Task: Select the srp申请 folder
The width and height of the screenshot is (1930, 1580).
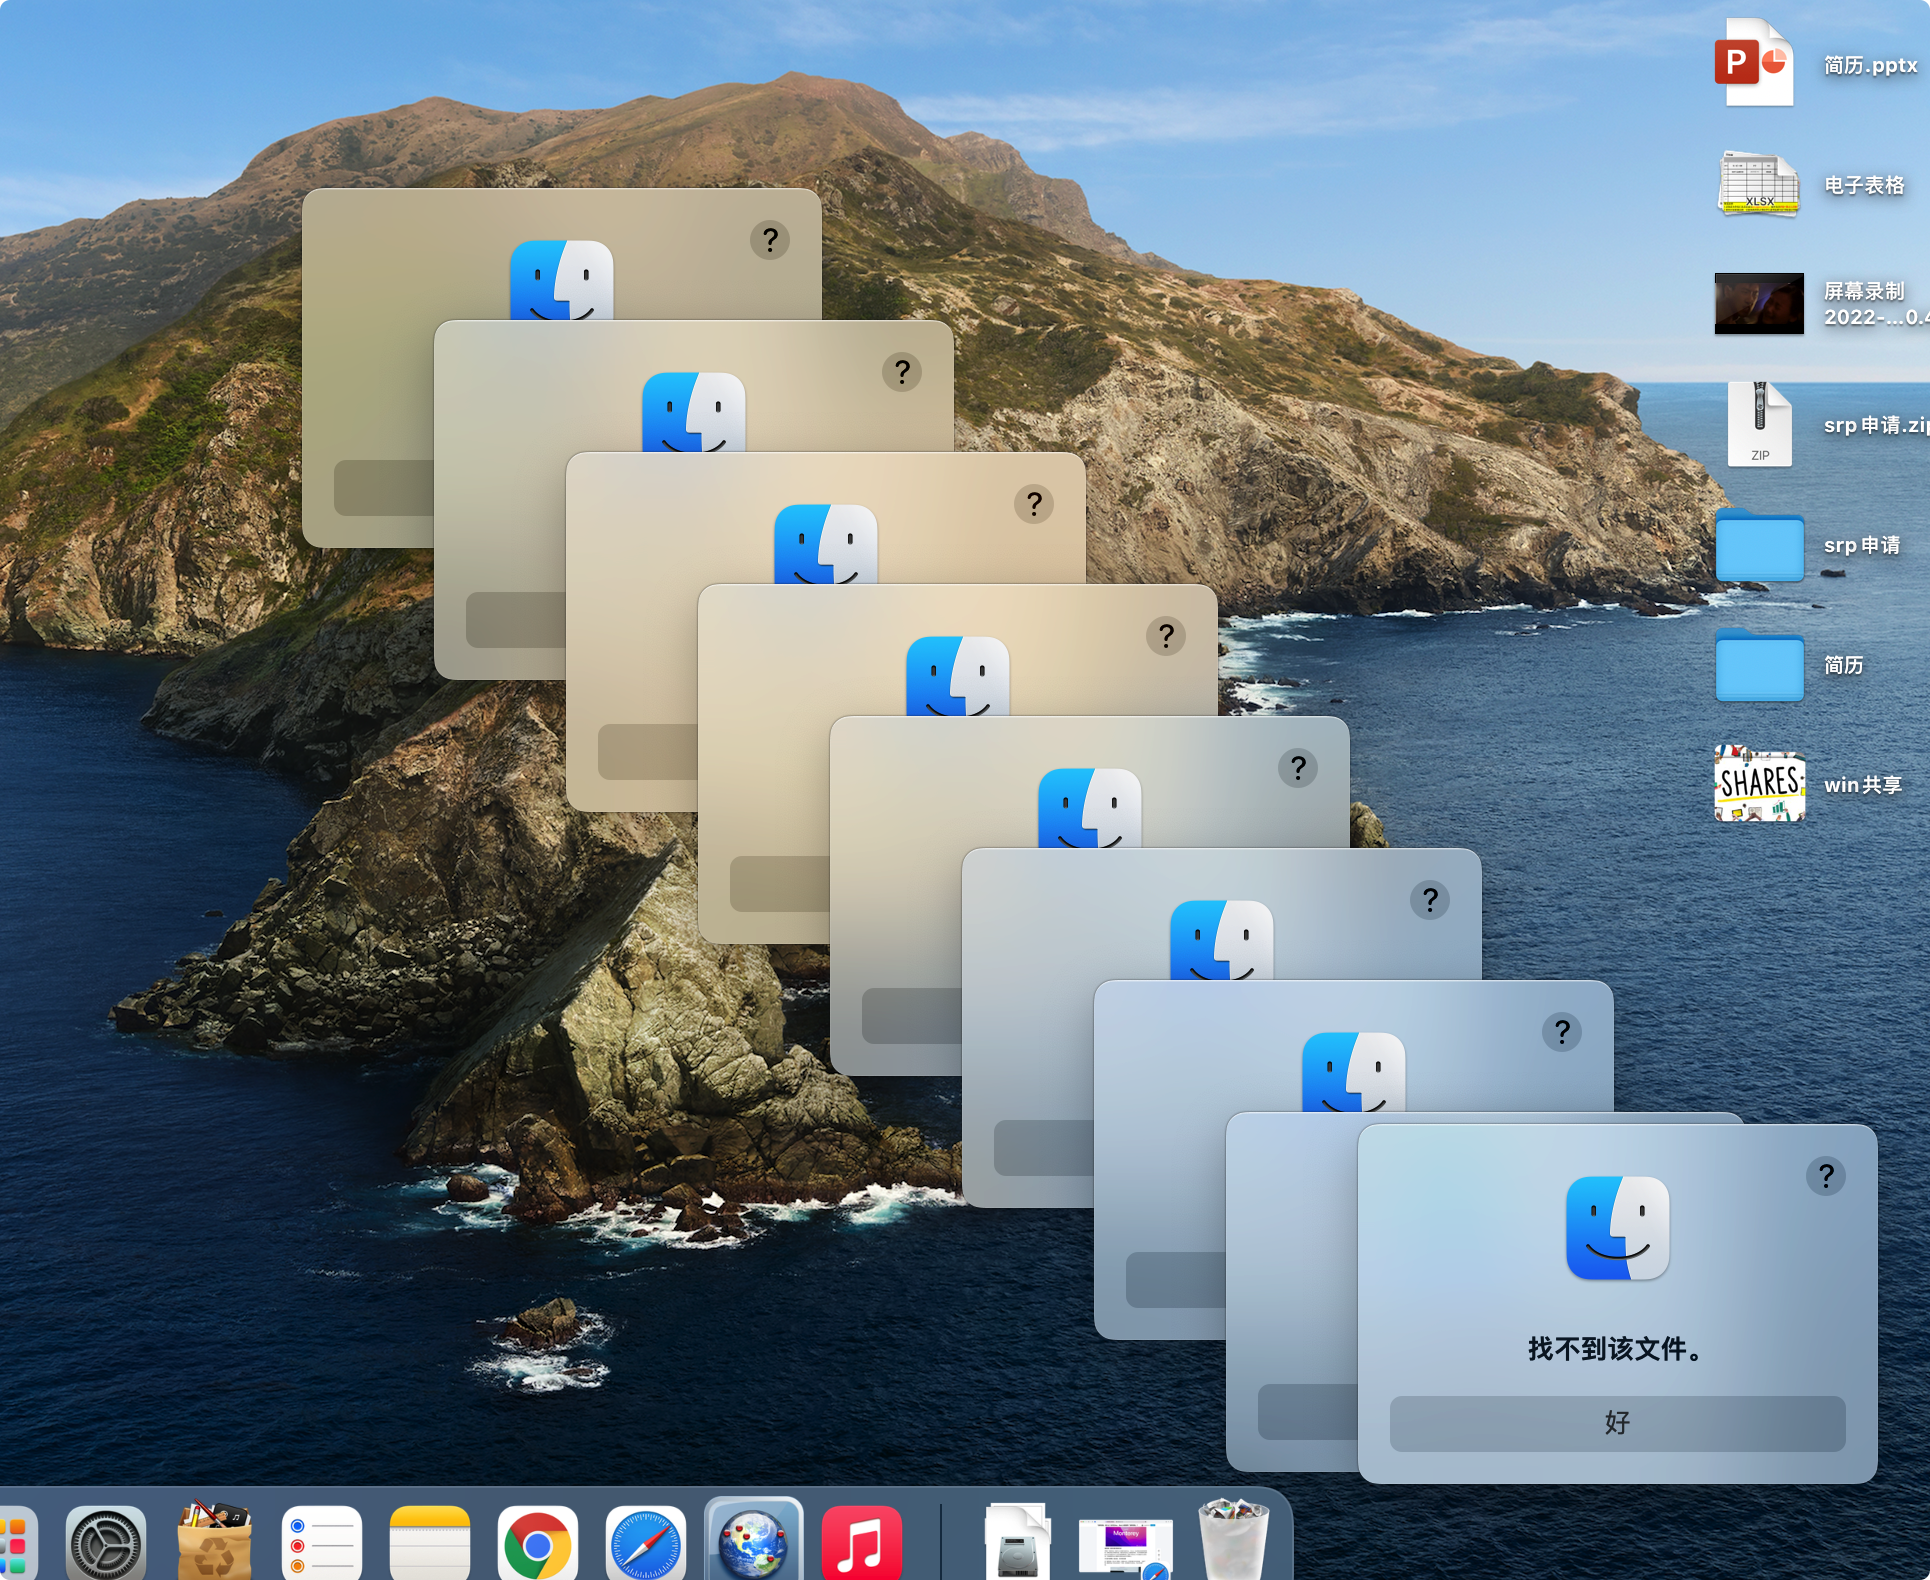Action: (1759, 545)
